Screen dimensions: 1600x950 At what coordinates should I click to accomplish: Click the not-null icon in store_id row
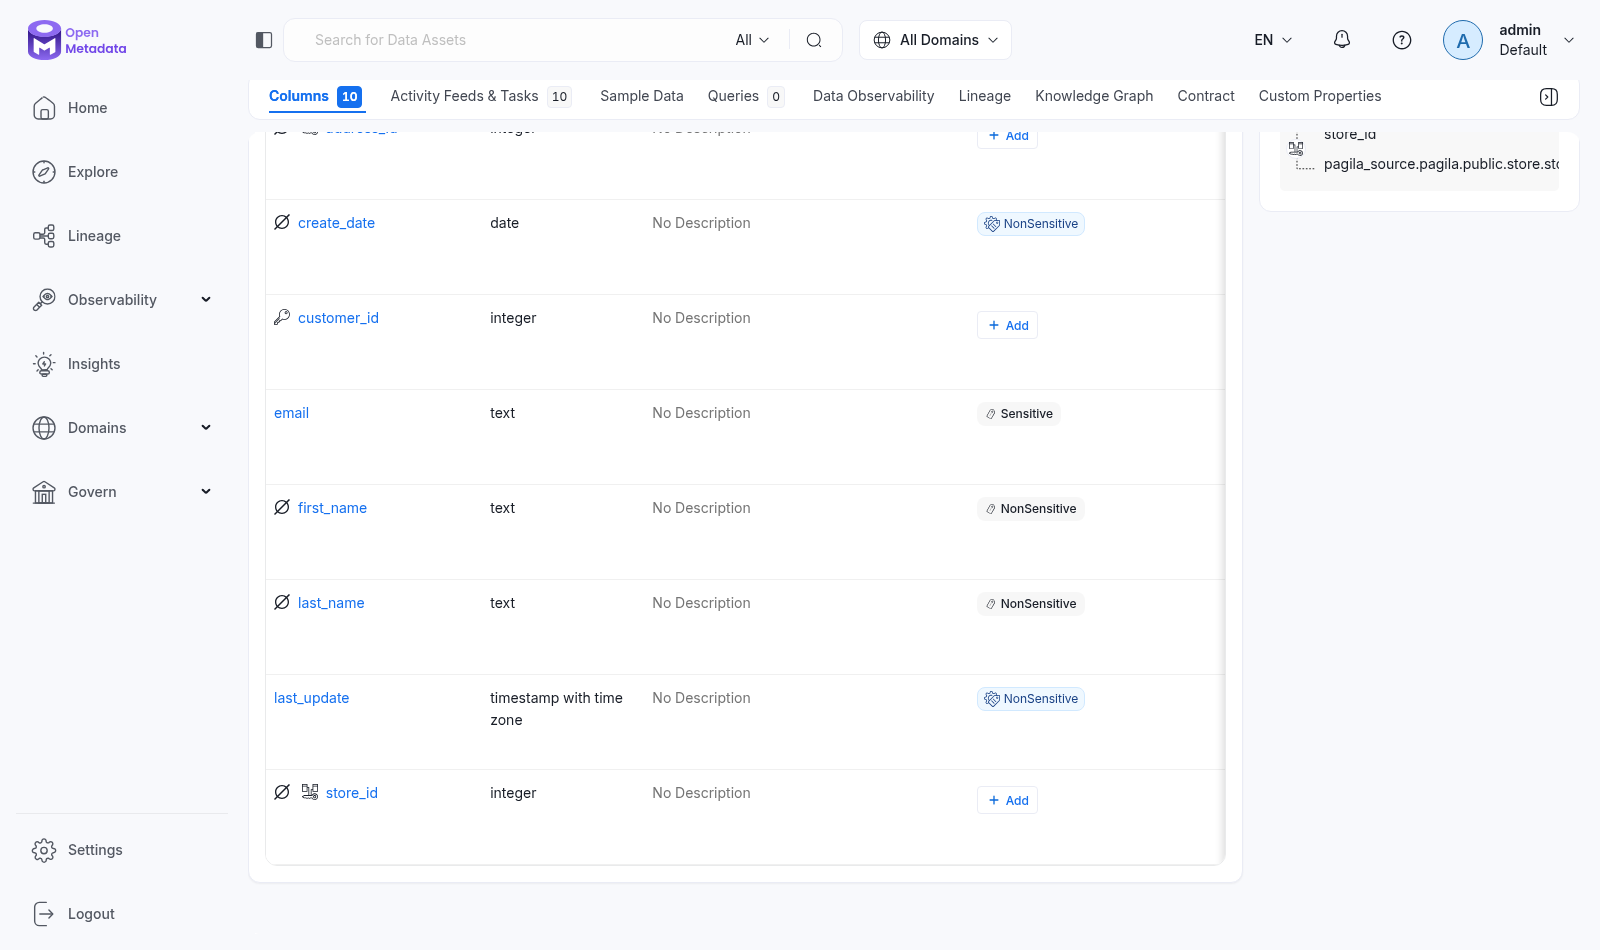coord(282,792)
